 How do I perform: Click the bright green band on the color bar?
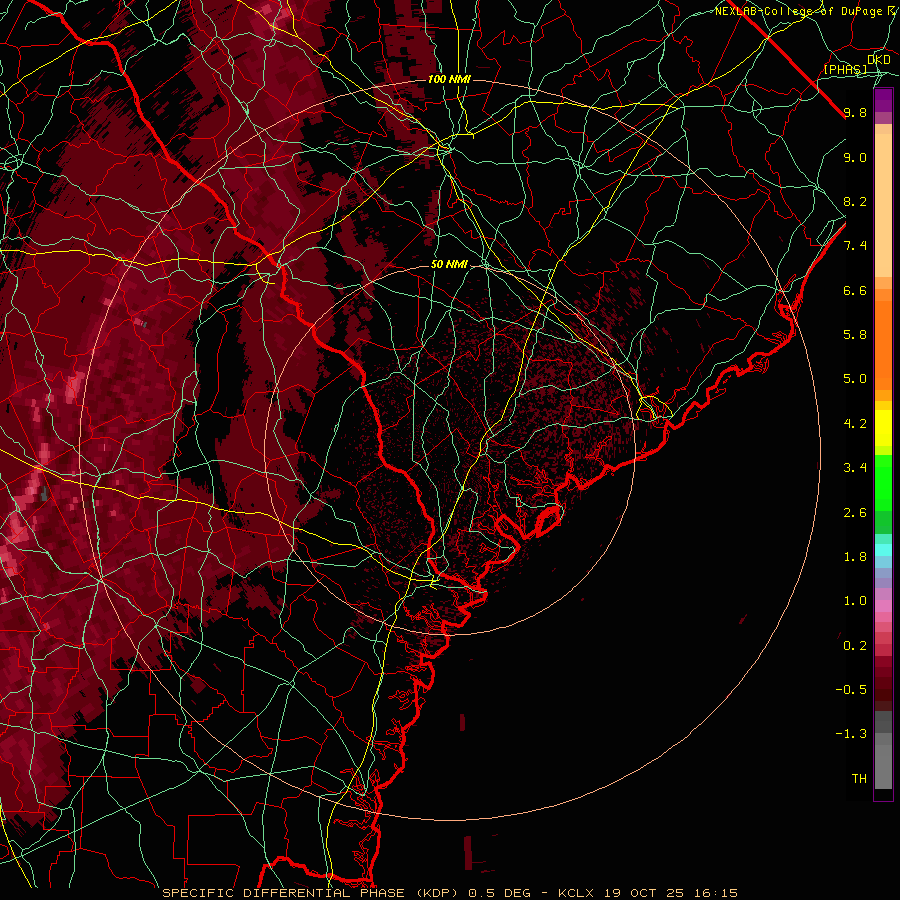pos(883,483)
